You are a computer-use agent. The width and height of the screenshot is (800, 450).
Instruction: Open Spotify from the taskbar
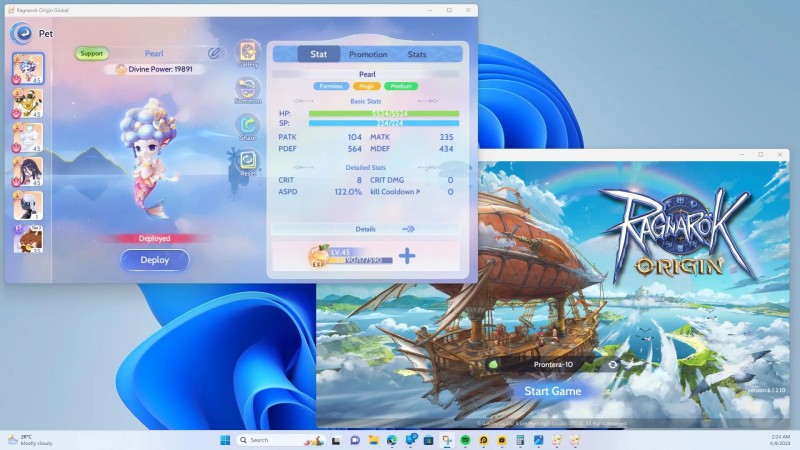point(465,440)
